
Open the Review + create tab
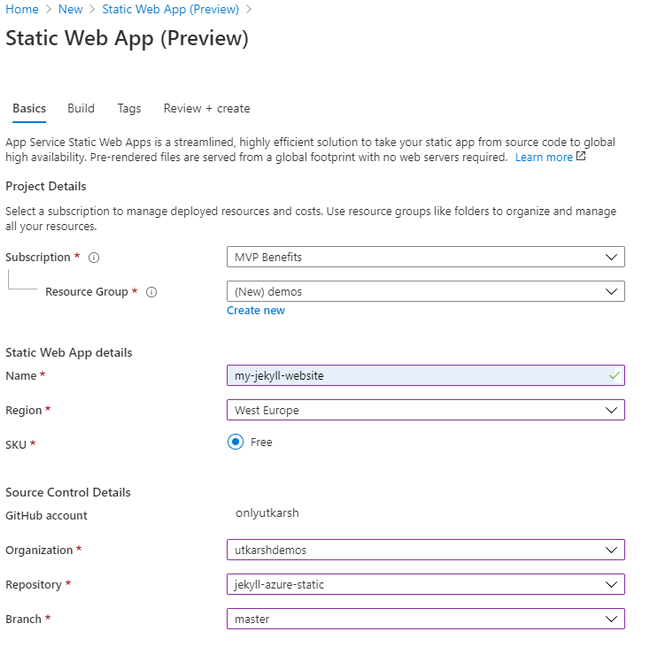pyautogui.click(x=206, y=108)
